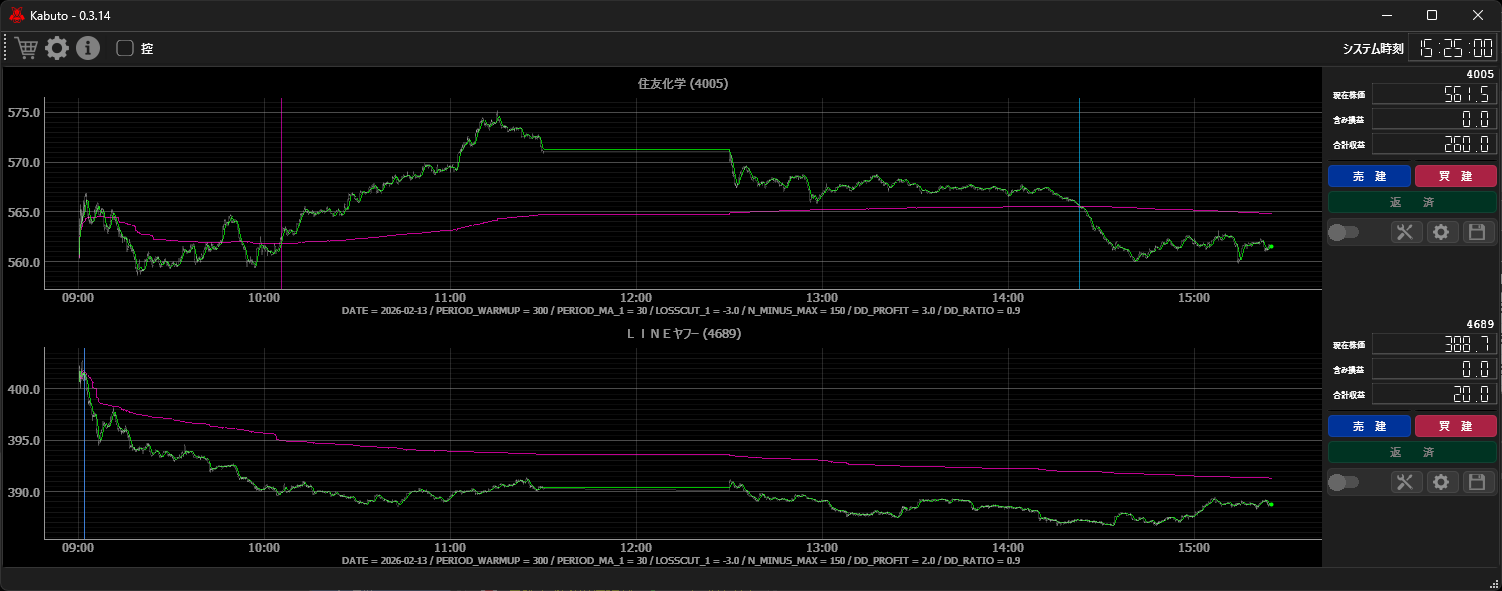
Task: Save with floppy icon for 4689
Action: tap(1477, 482)
